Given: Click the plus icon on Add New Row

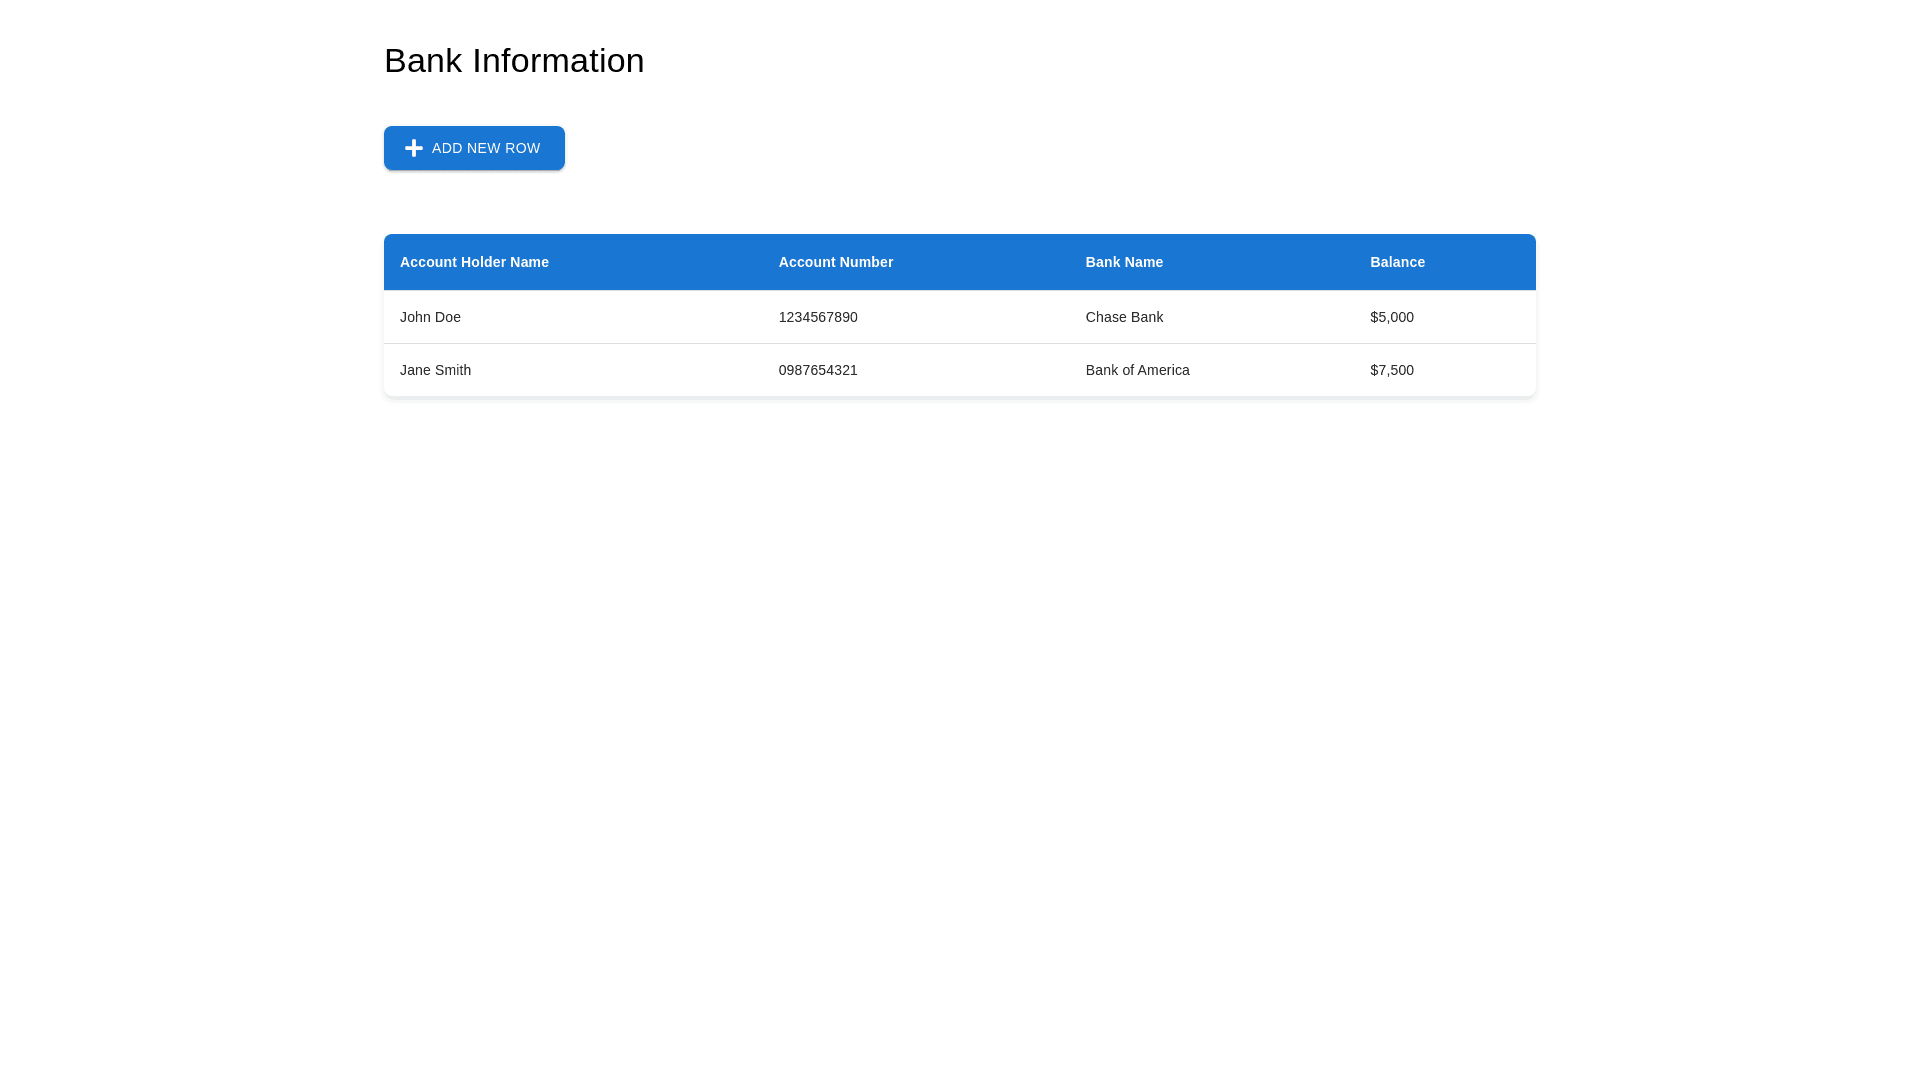Looking at the screenshot, I should [413, 148].
